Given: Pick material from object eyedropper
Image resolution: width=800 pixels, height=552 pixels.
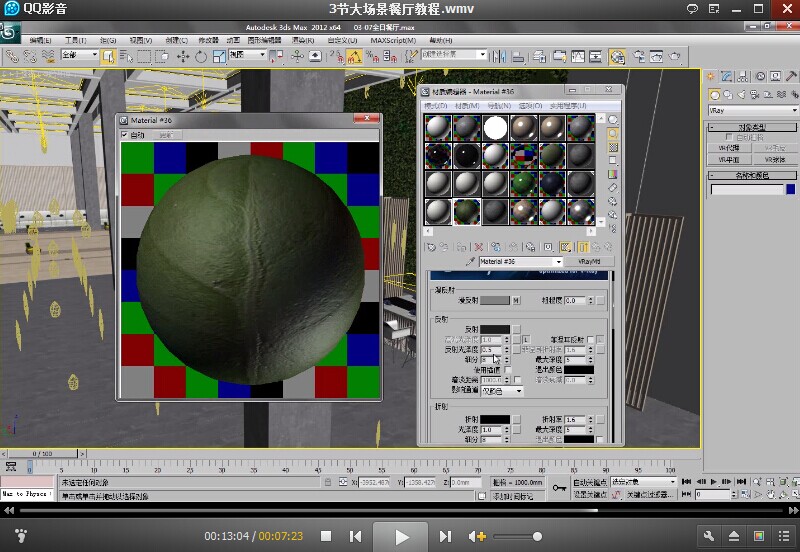Looking at the screenshot, I should [470, 261].
